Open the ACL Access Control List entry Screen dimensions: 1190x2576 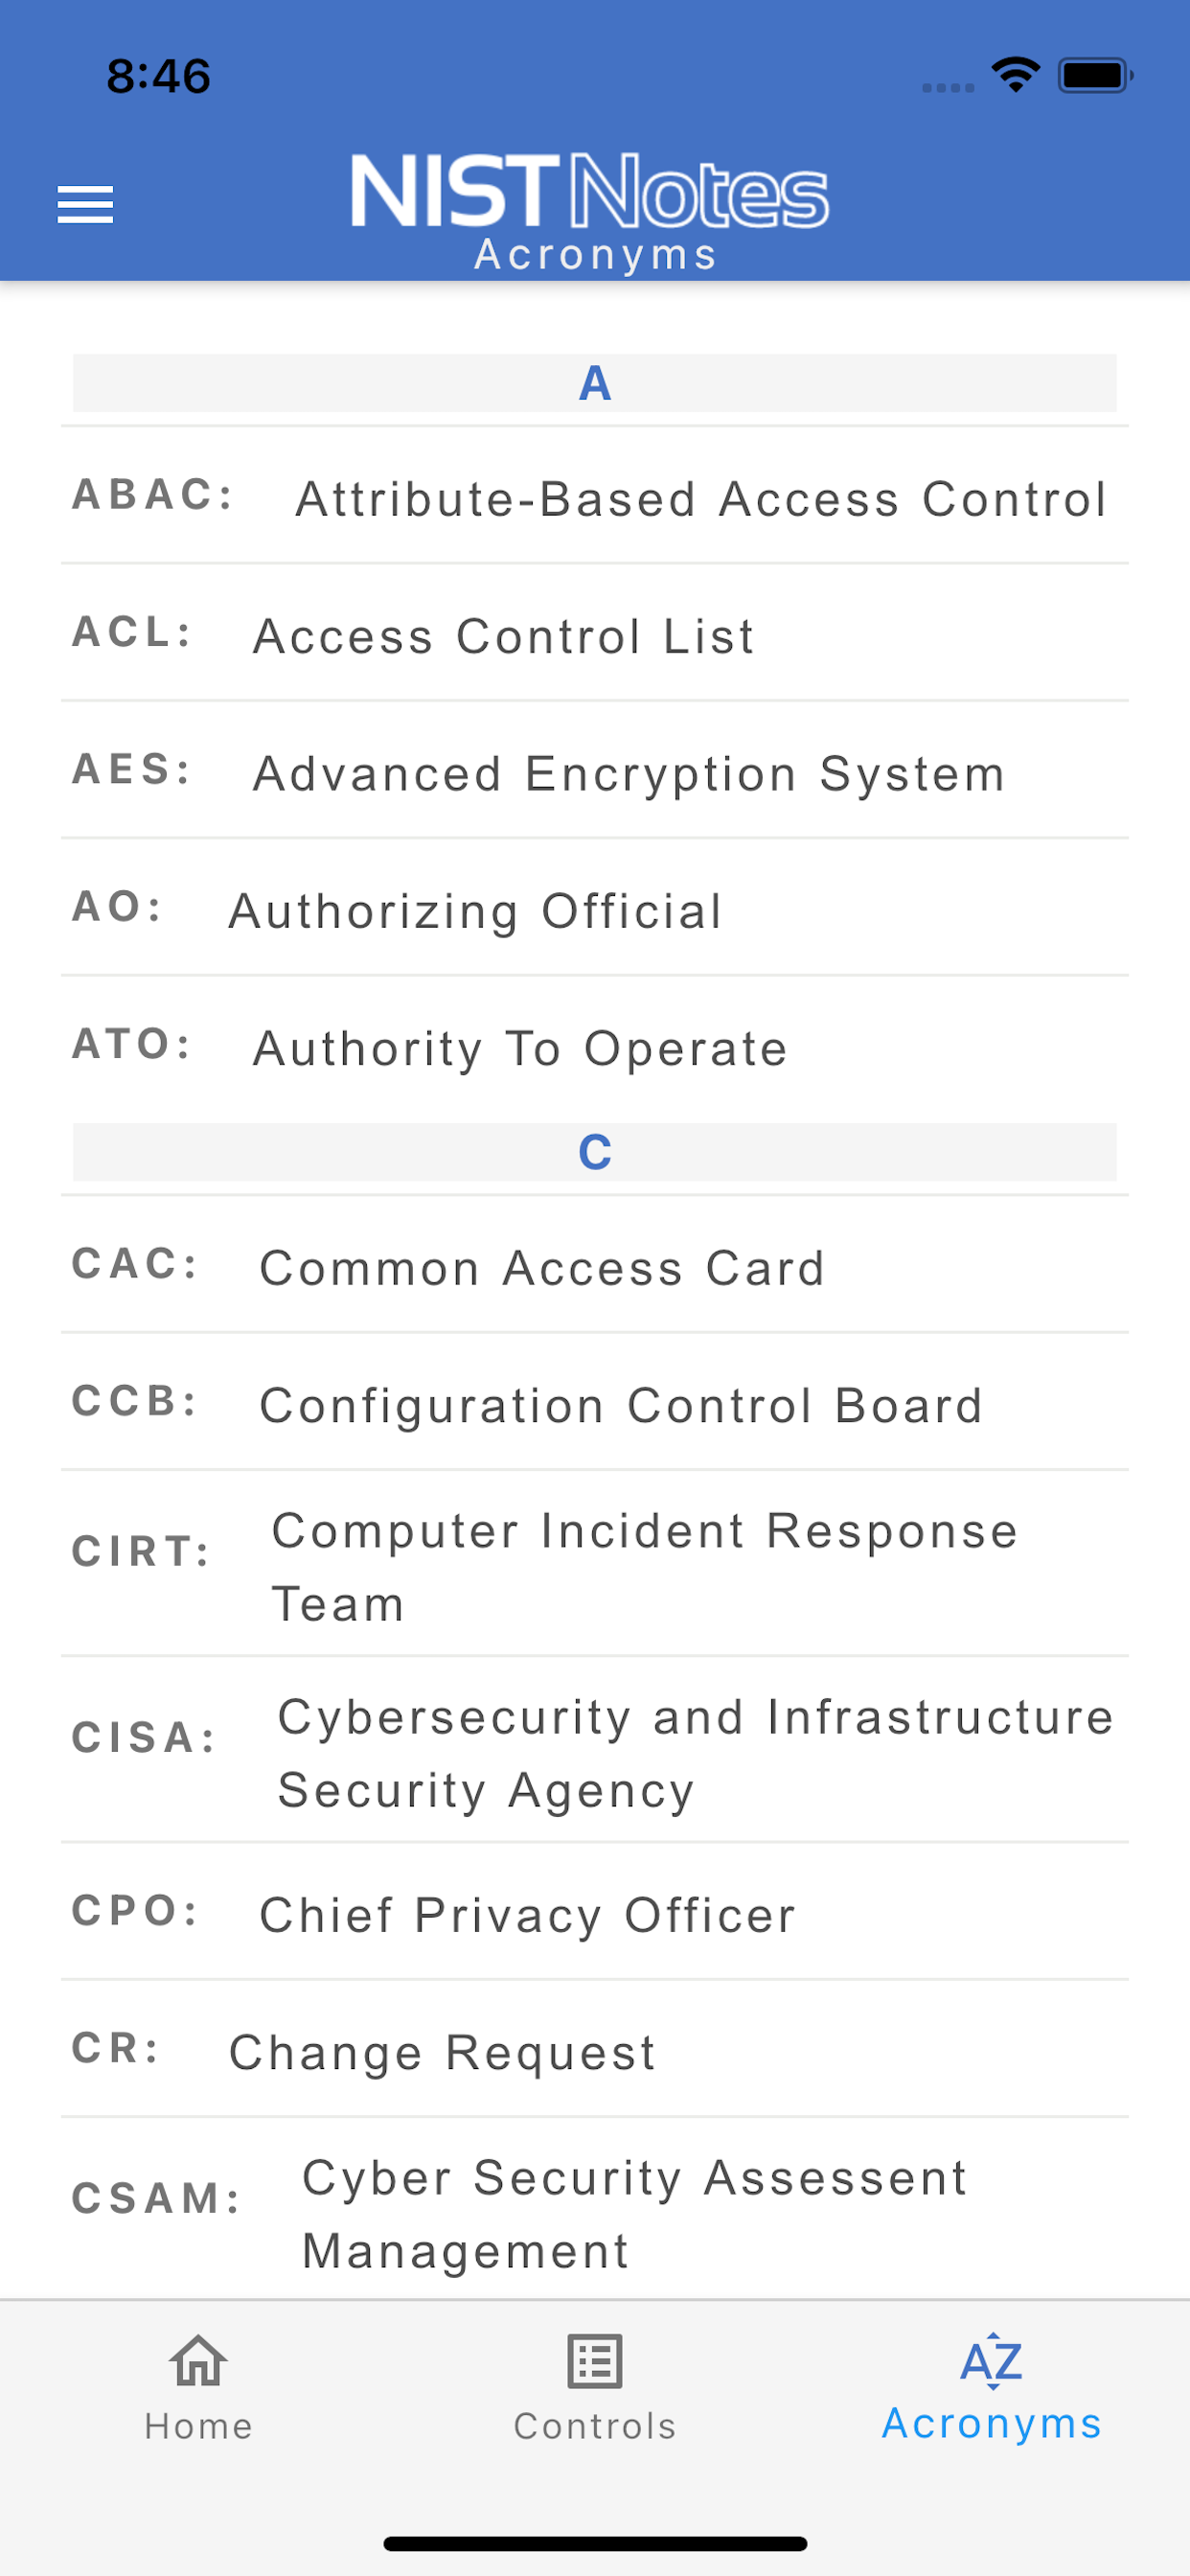[x=595, y=633]
